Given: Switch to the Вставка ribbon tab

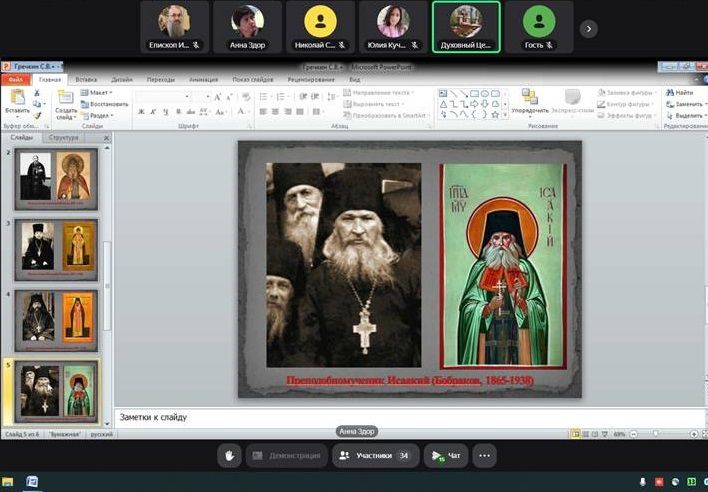Looking at the screenshot, I should [86, 79].
